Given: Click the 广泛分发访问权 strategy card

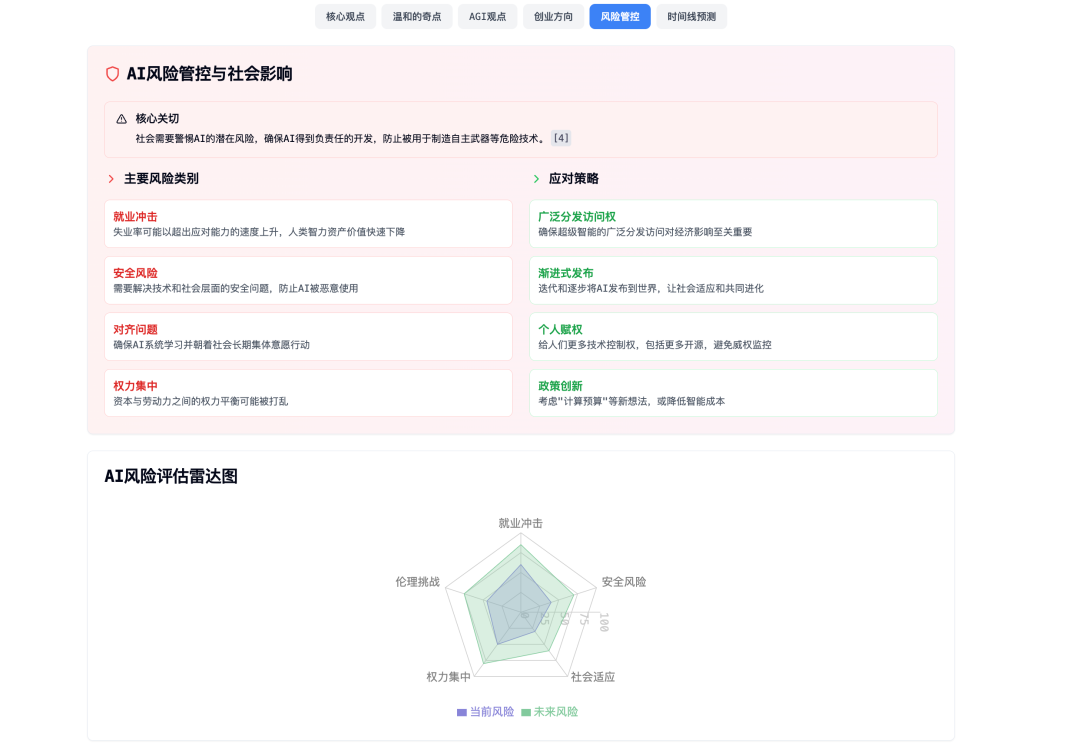Looking at the screenshot, I should click(x=733, y=224).
